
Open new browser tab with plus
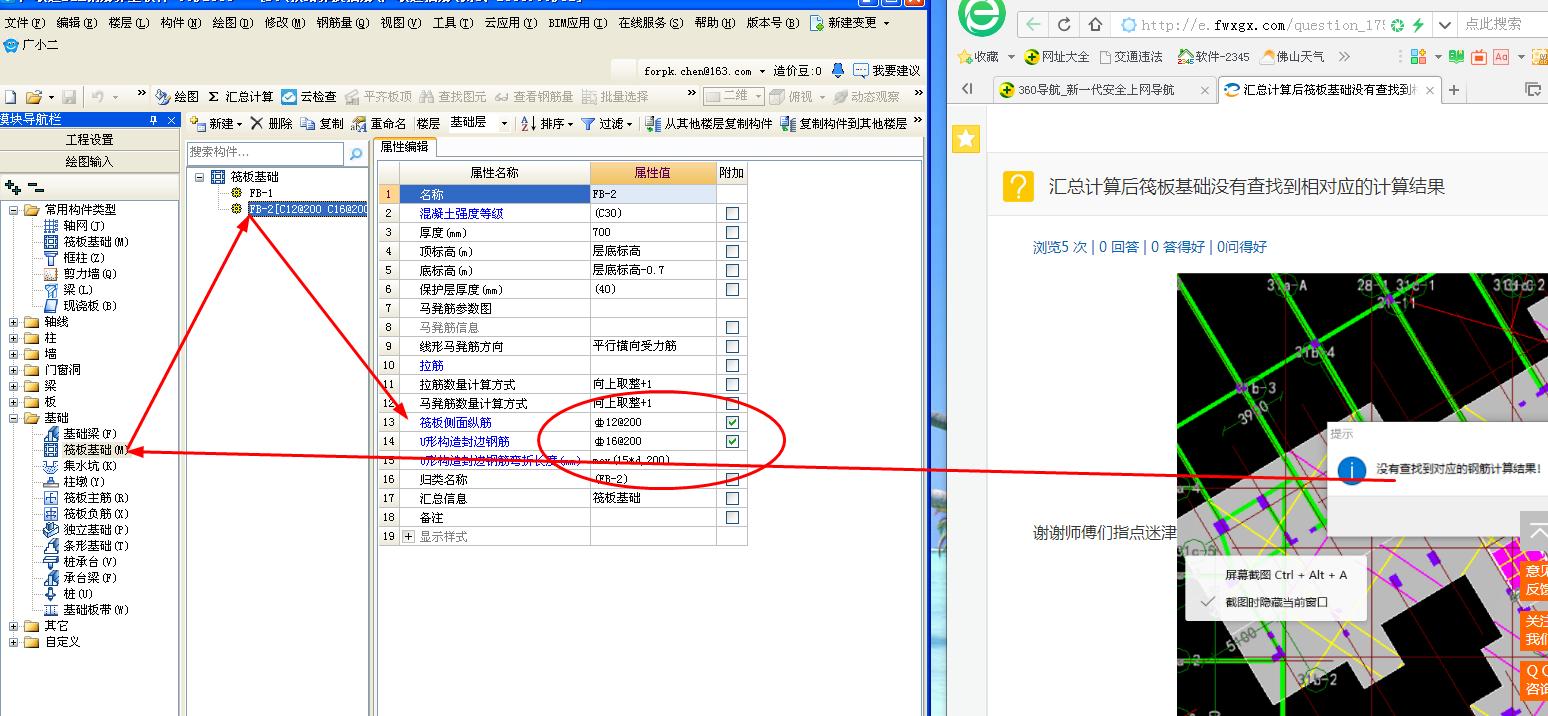pos(1454,90)
